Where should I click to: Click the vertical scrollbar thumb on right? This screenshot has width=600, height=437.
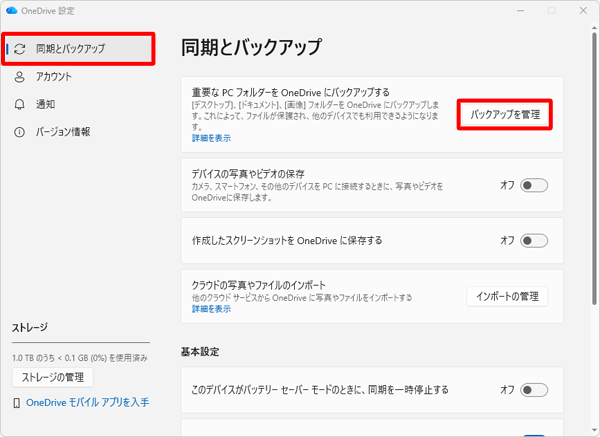[x=594, y=168]
